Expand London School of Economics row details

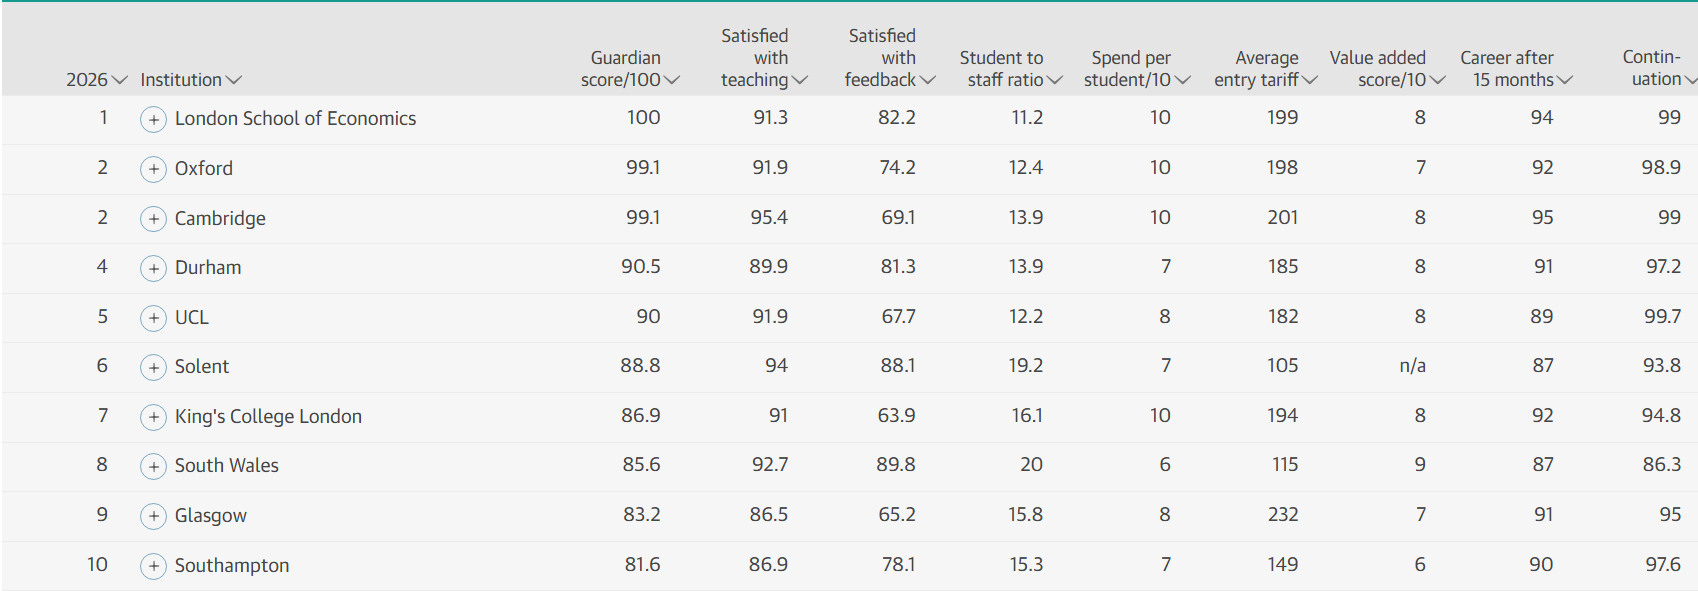pyautogui.click(x=153, y=120)
